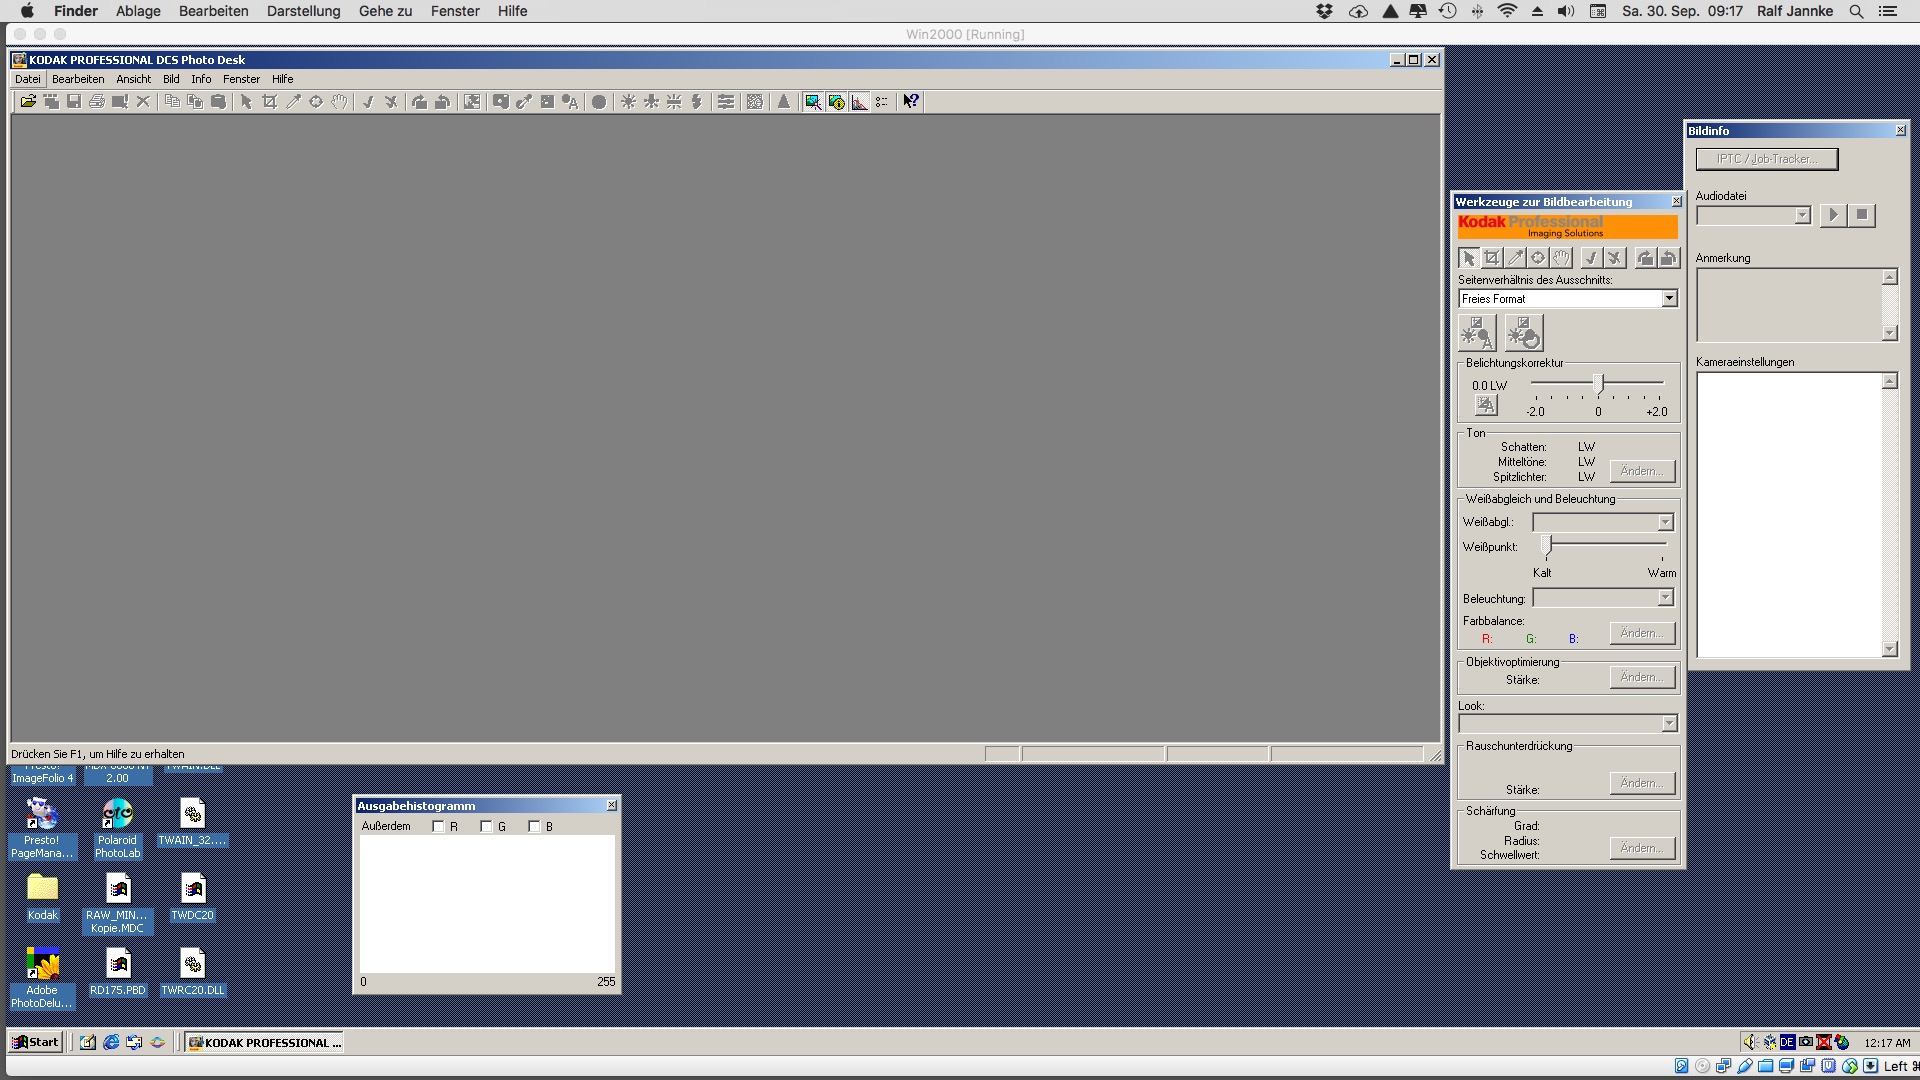Click the open folder icon in the main toolbar
Screen dimensions: 1920x1080
click(x=28, y=102)
